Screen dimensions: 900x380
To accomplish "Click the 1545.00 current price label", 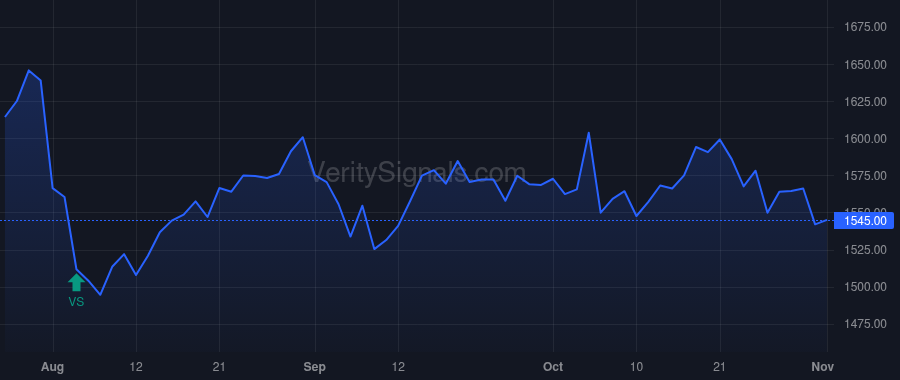I will [x=865, y=220].
